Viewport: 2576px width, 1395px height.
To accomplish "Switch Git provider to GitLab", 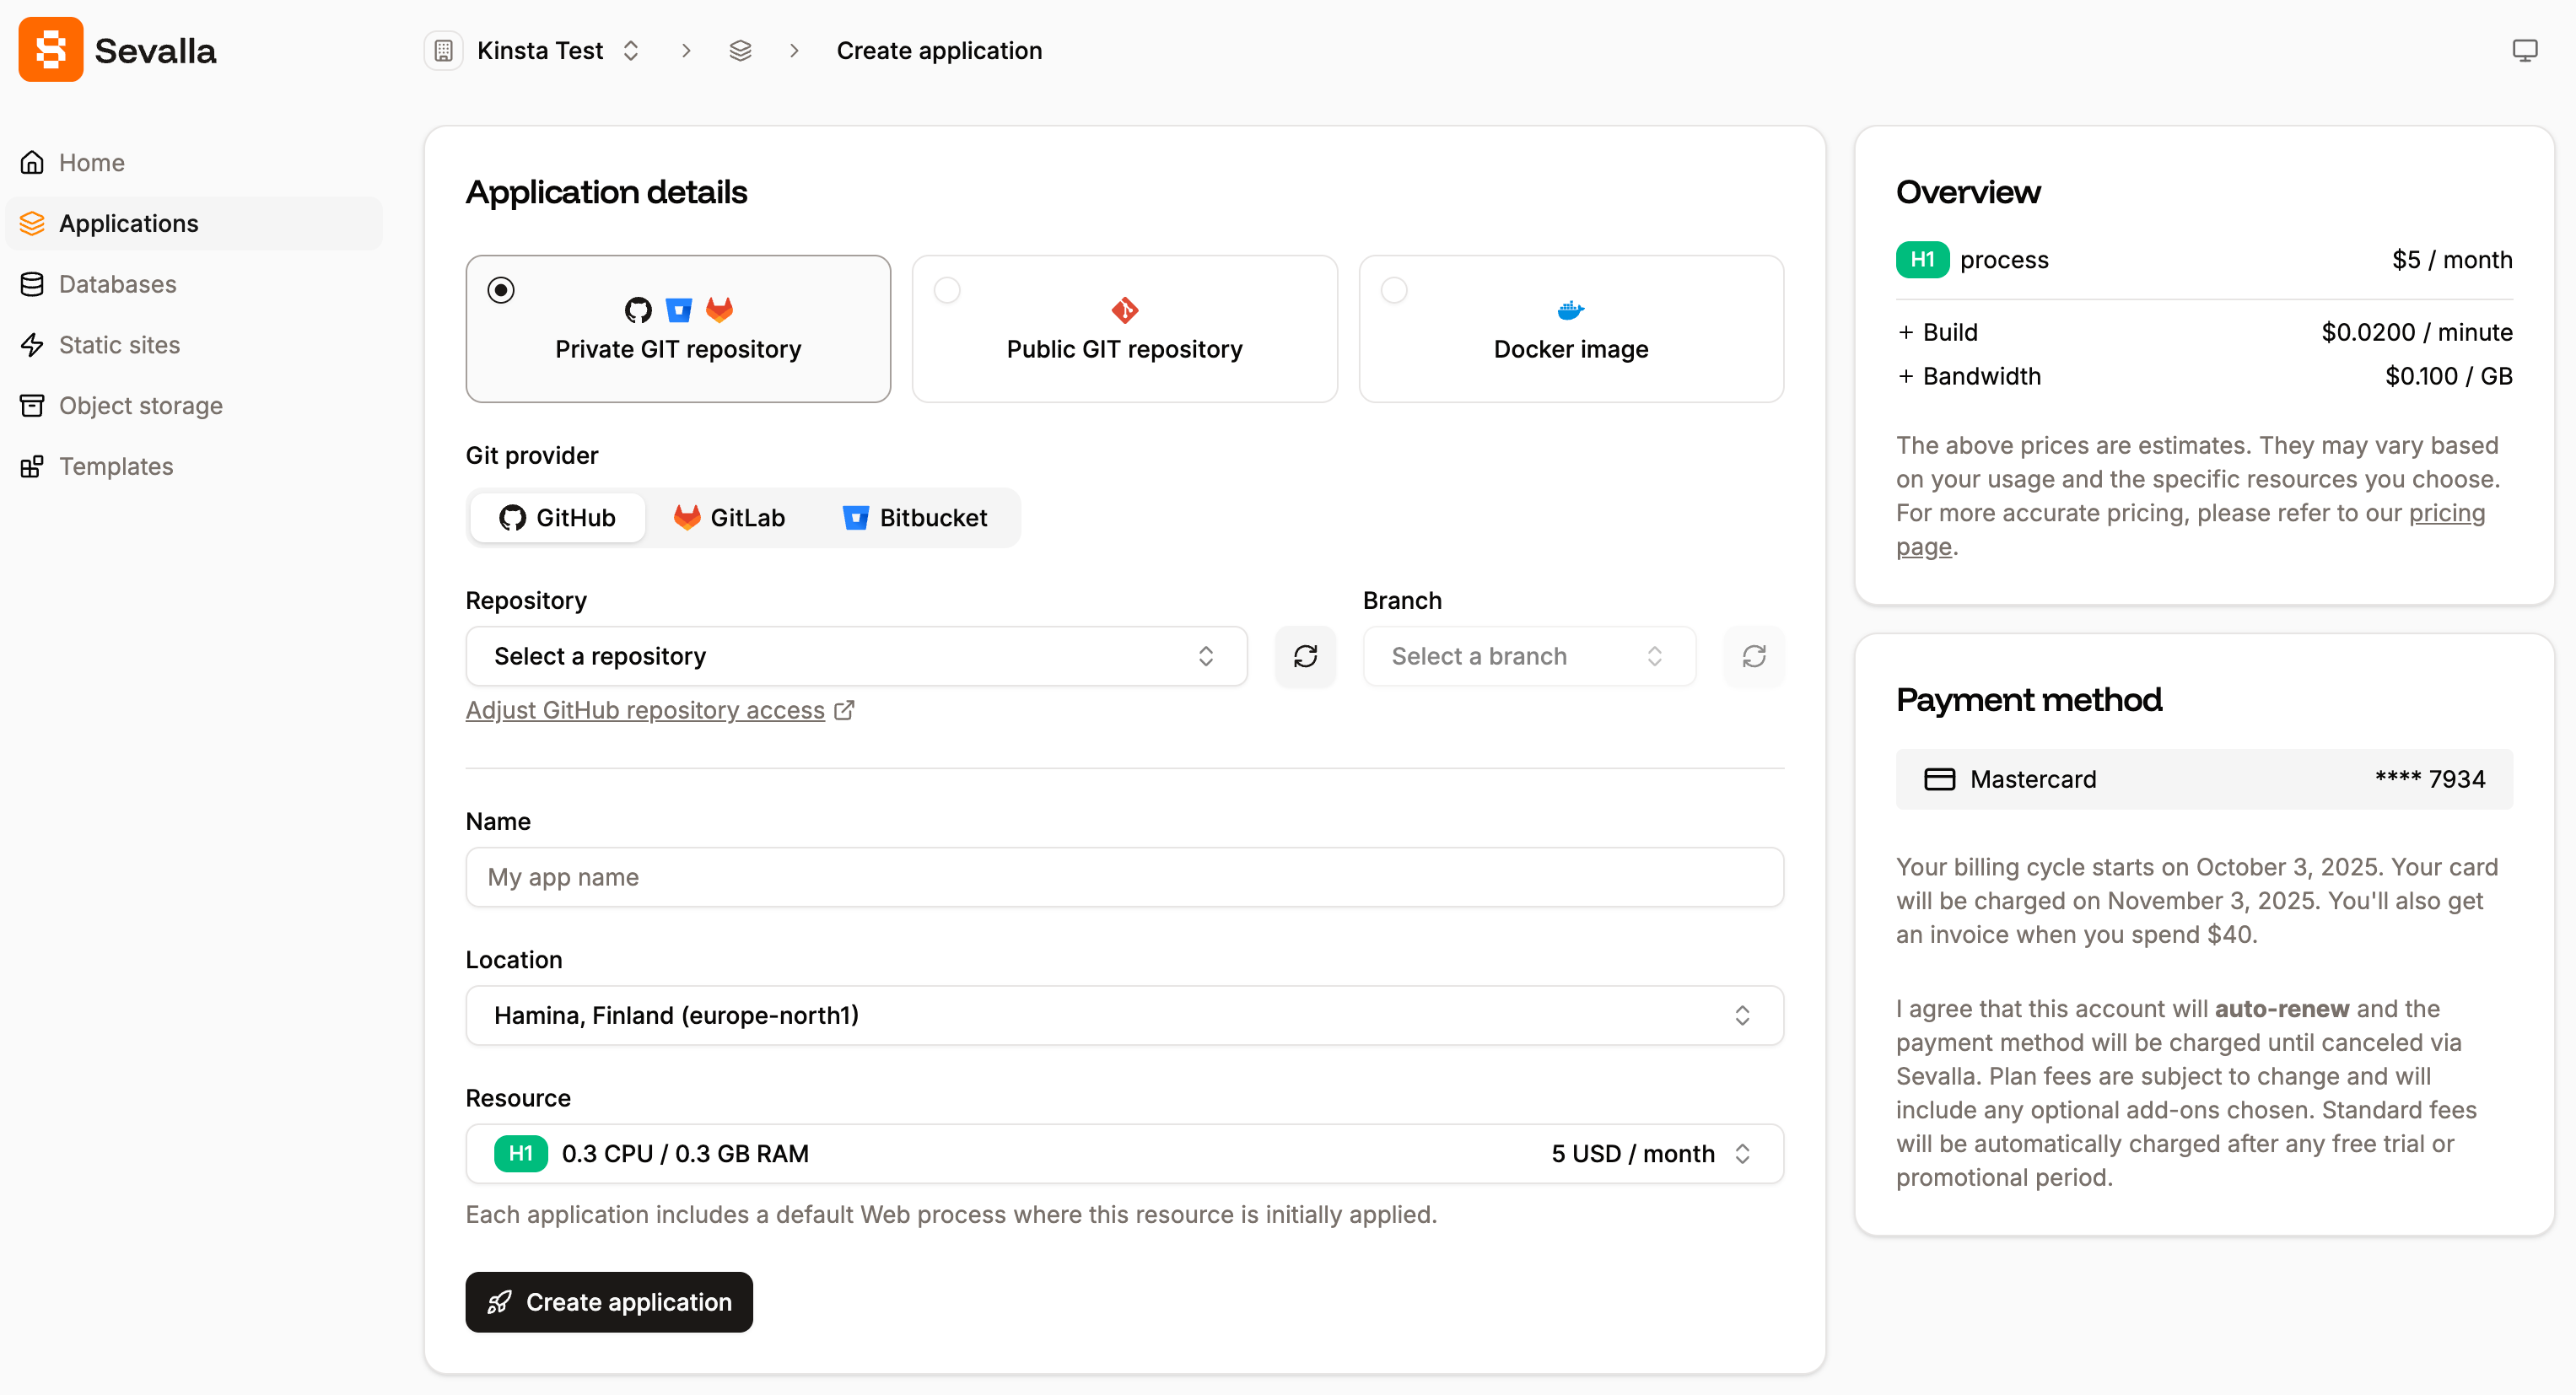I will (729, 517).
